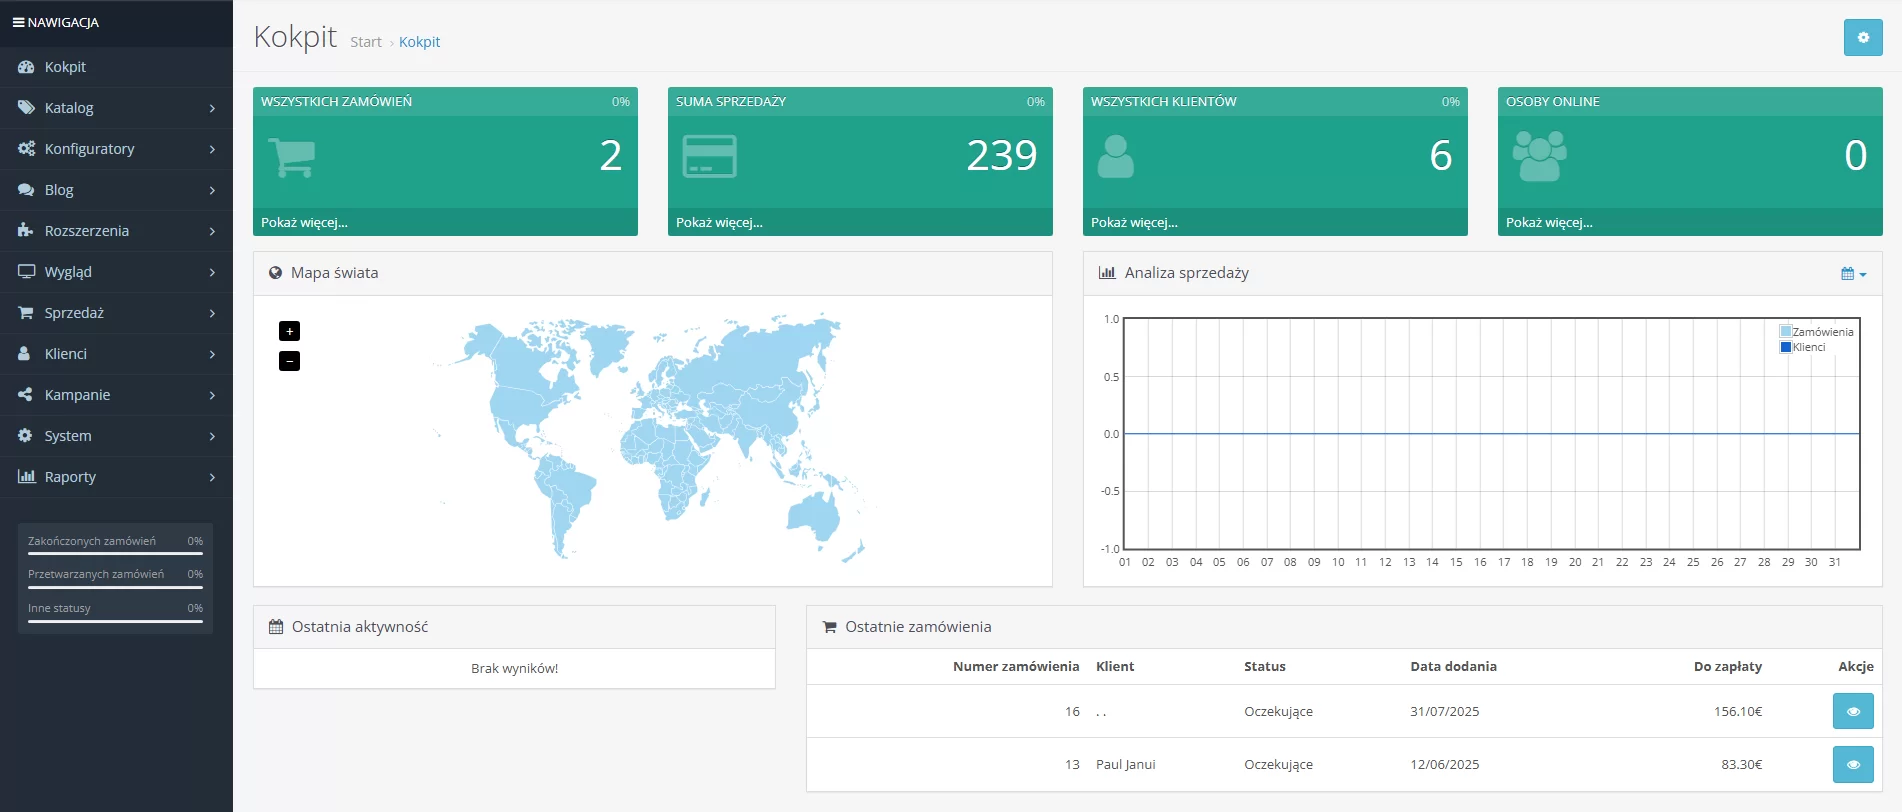Viewport: 1902px width, 812px height.
Task: Click the group icon in Osoby Online tile
Action: tap(1539, 157)
